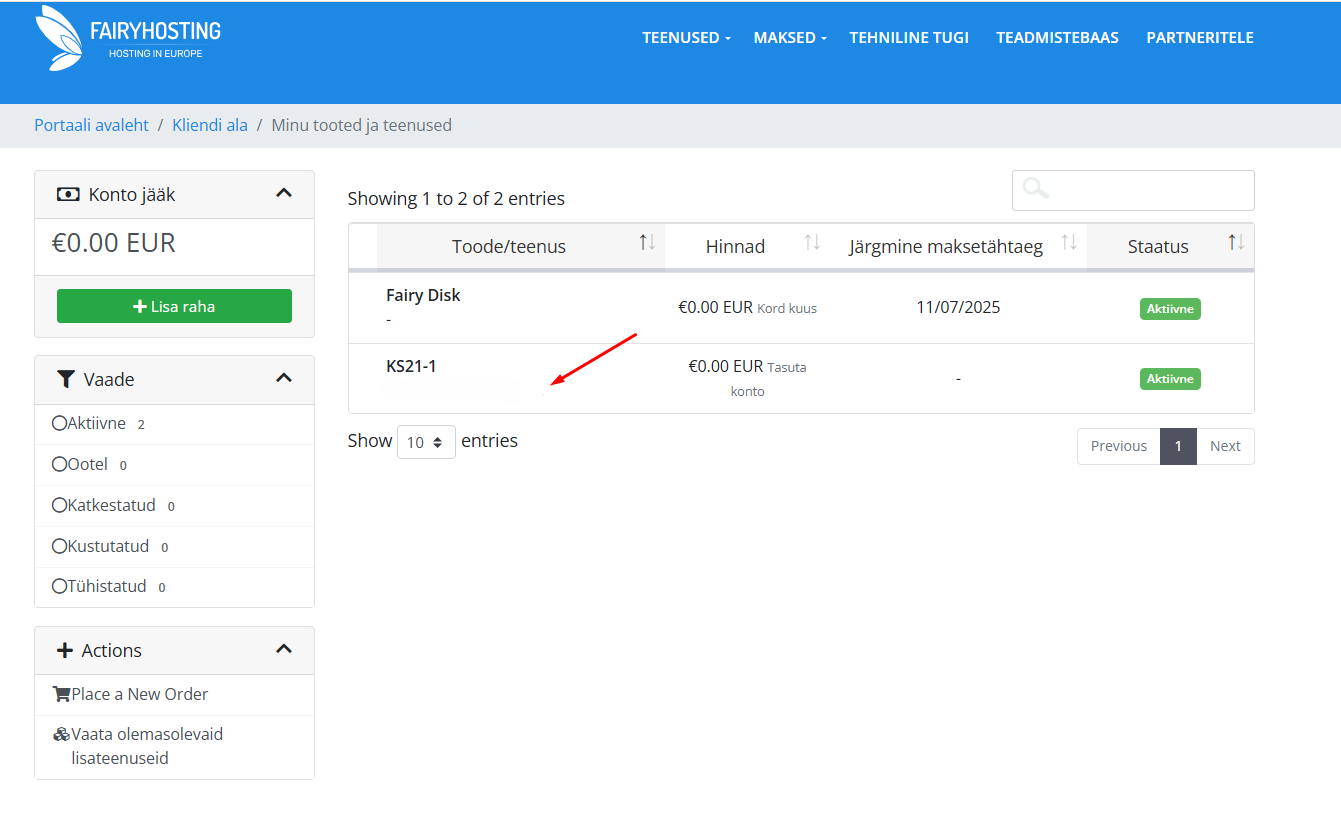Select the Tühistatud filter radio
This screenshot has width=1341, height=819.
[x=59, y=587]
